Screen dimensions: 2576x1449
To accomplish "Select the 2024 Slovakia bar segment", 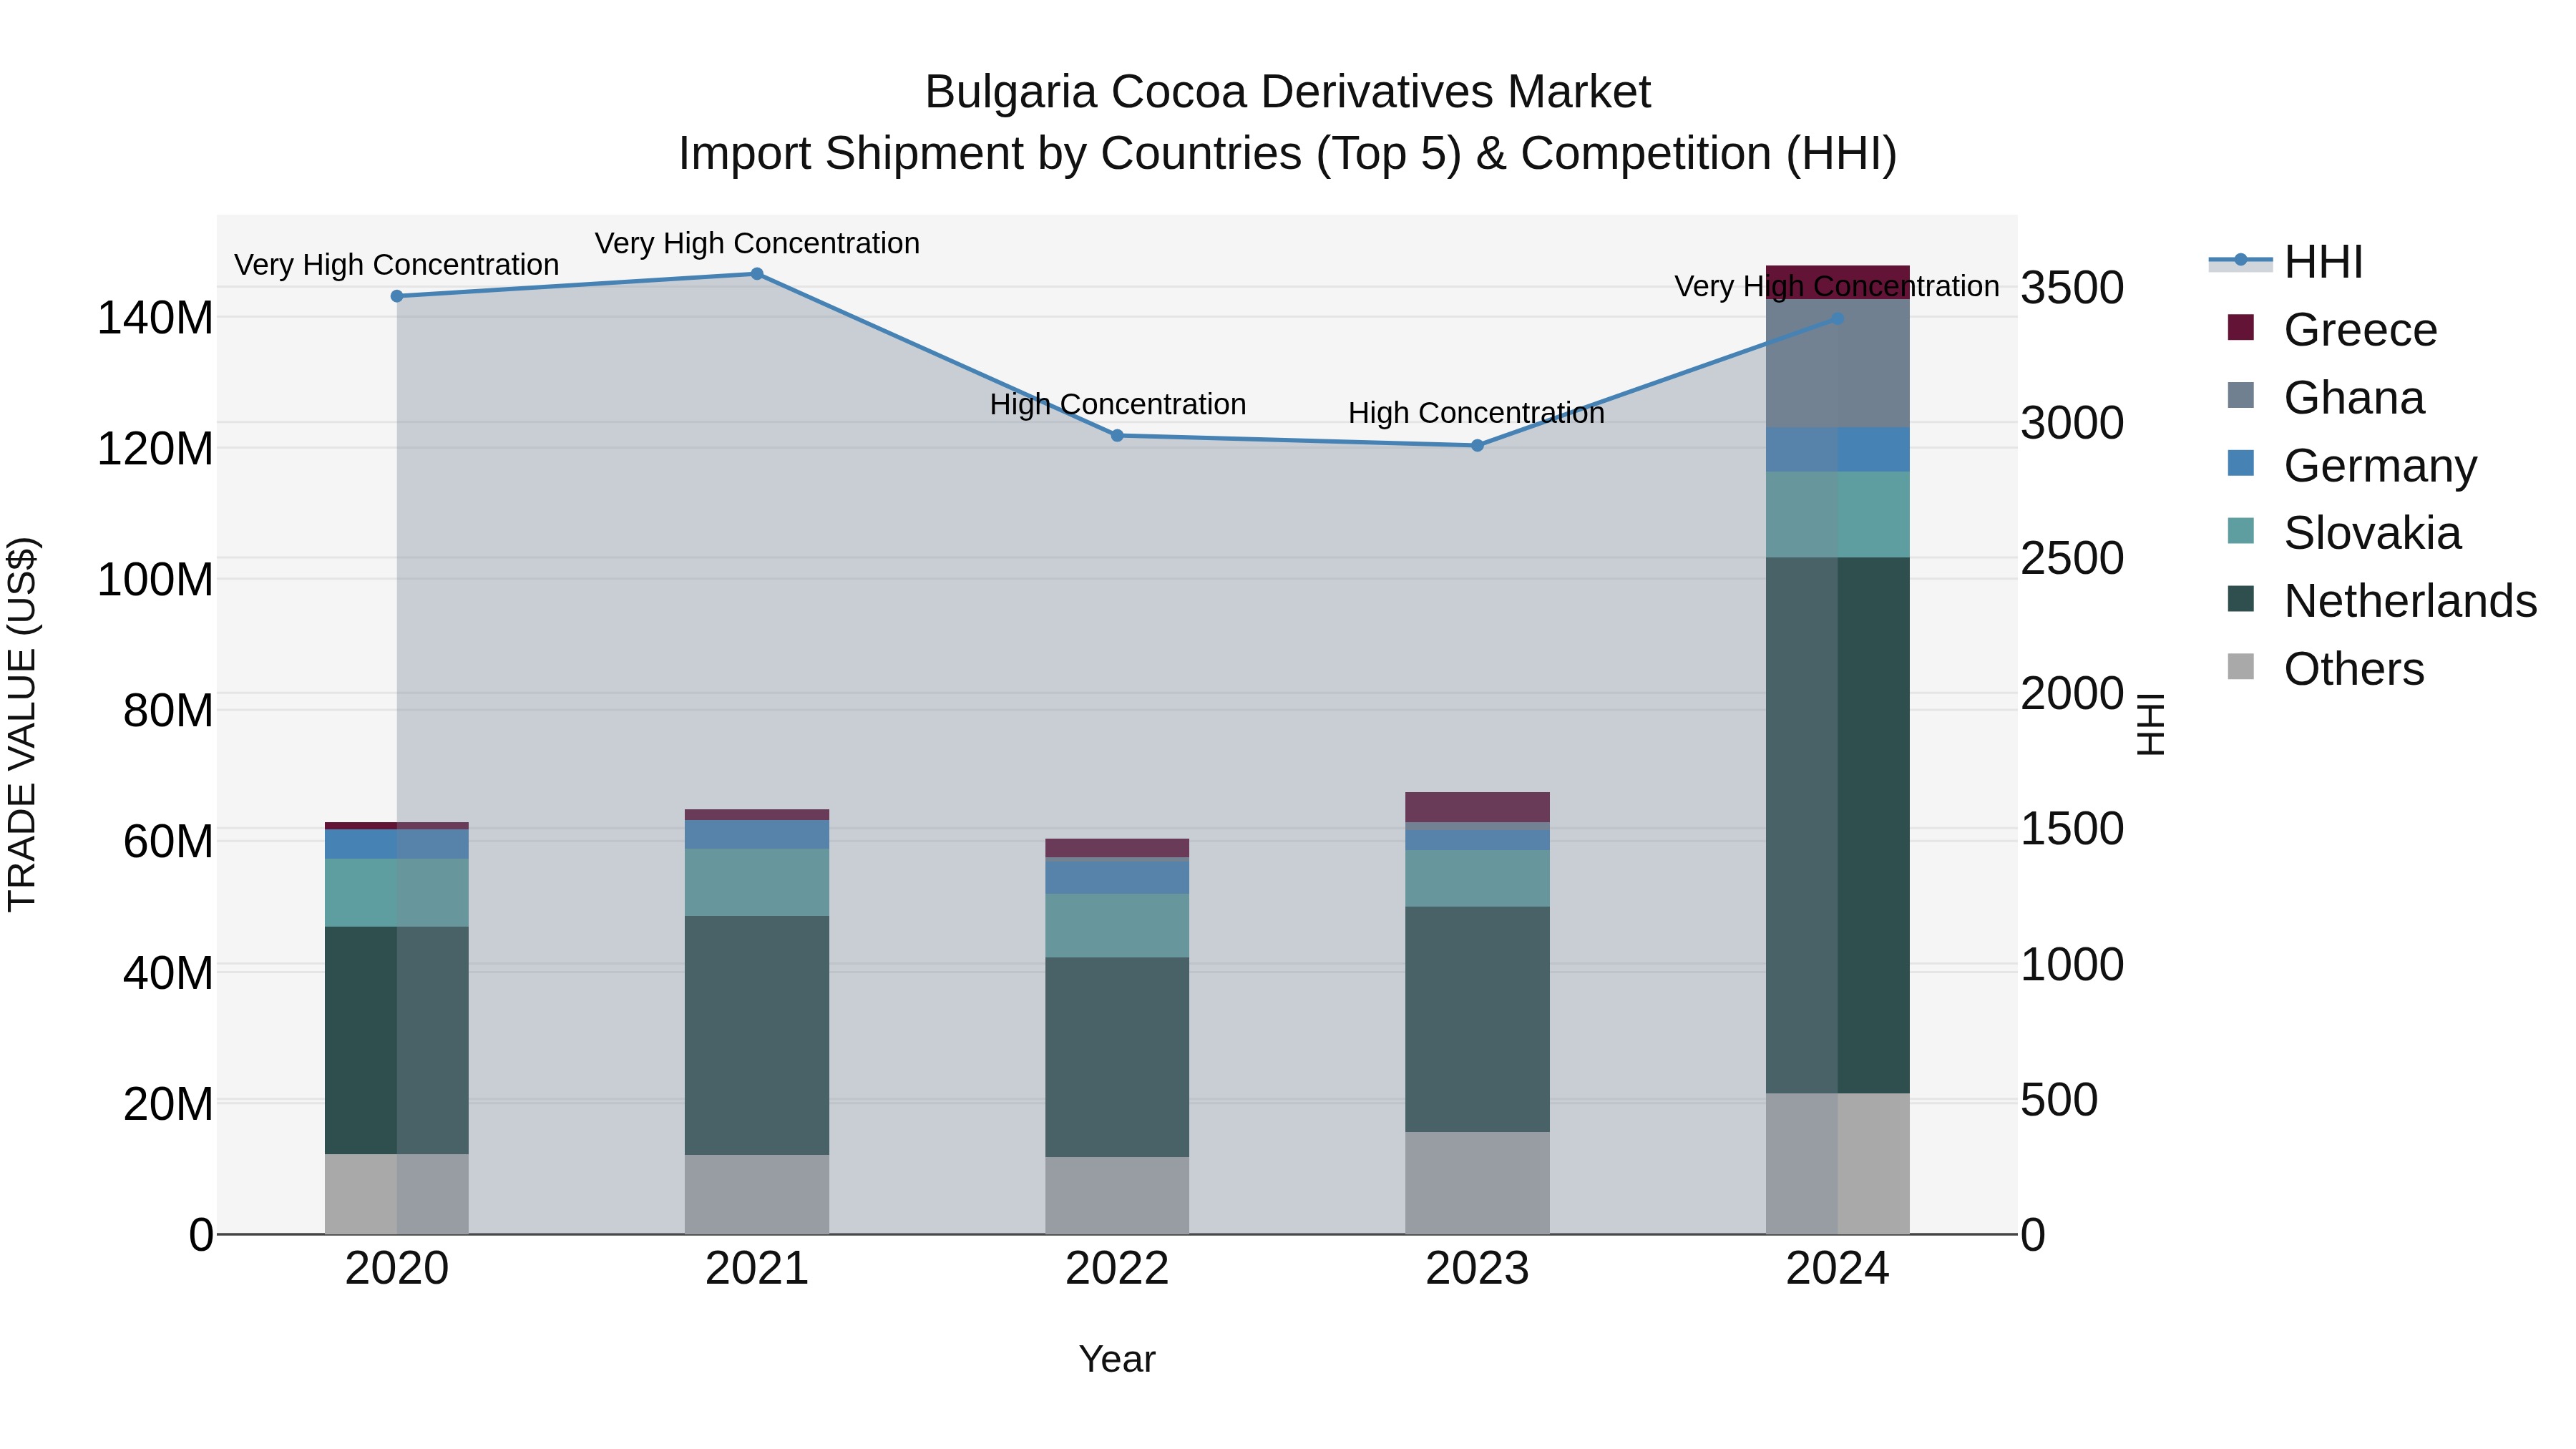I will [1838, 514].
